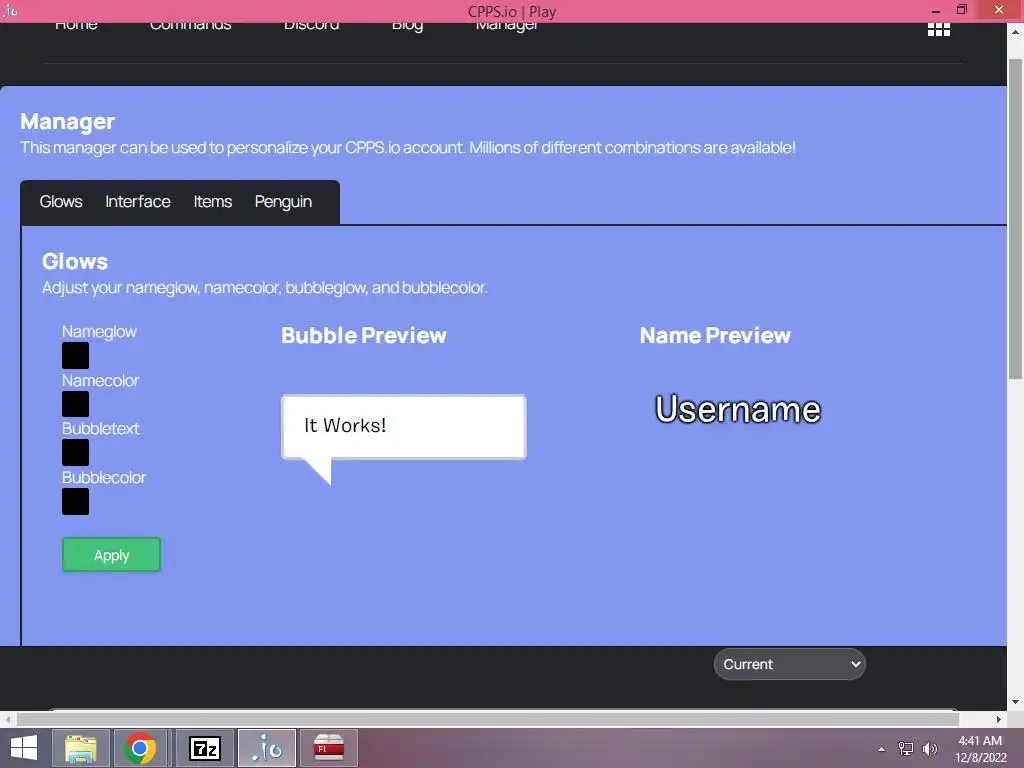Pick the Bubblecolor color swatch
This screenshot has height=768, width=1024.
coord(75,502)
